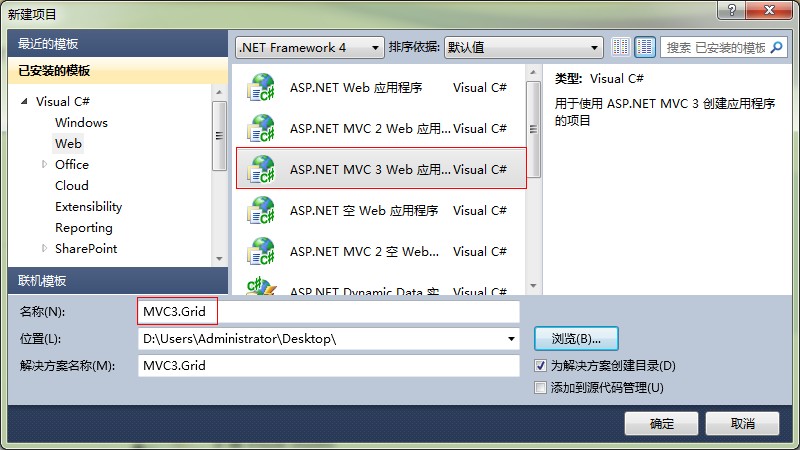Image resolution: width=800 pixels, height=450 pixels.
Task: Select the Web category
Action: point(68,143)
